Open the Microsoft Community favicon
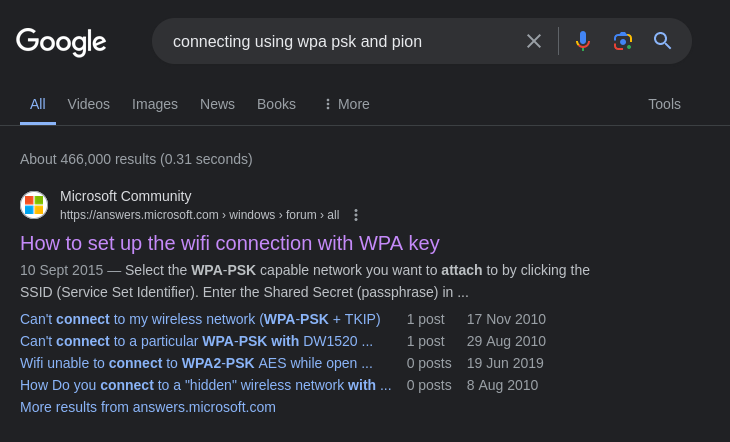 34,205
